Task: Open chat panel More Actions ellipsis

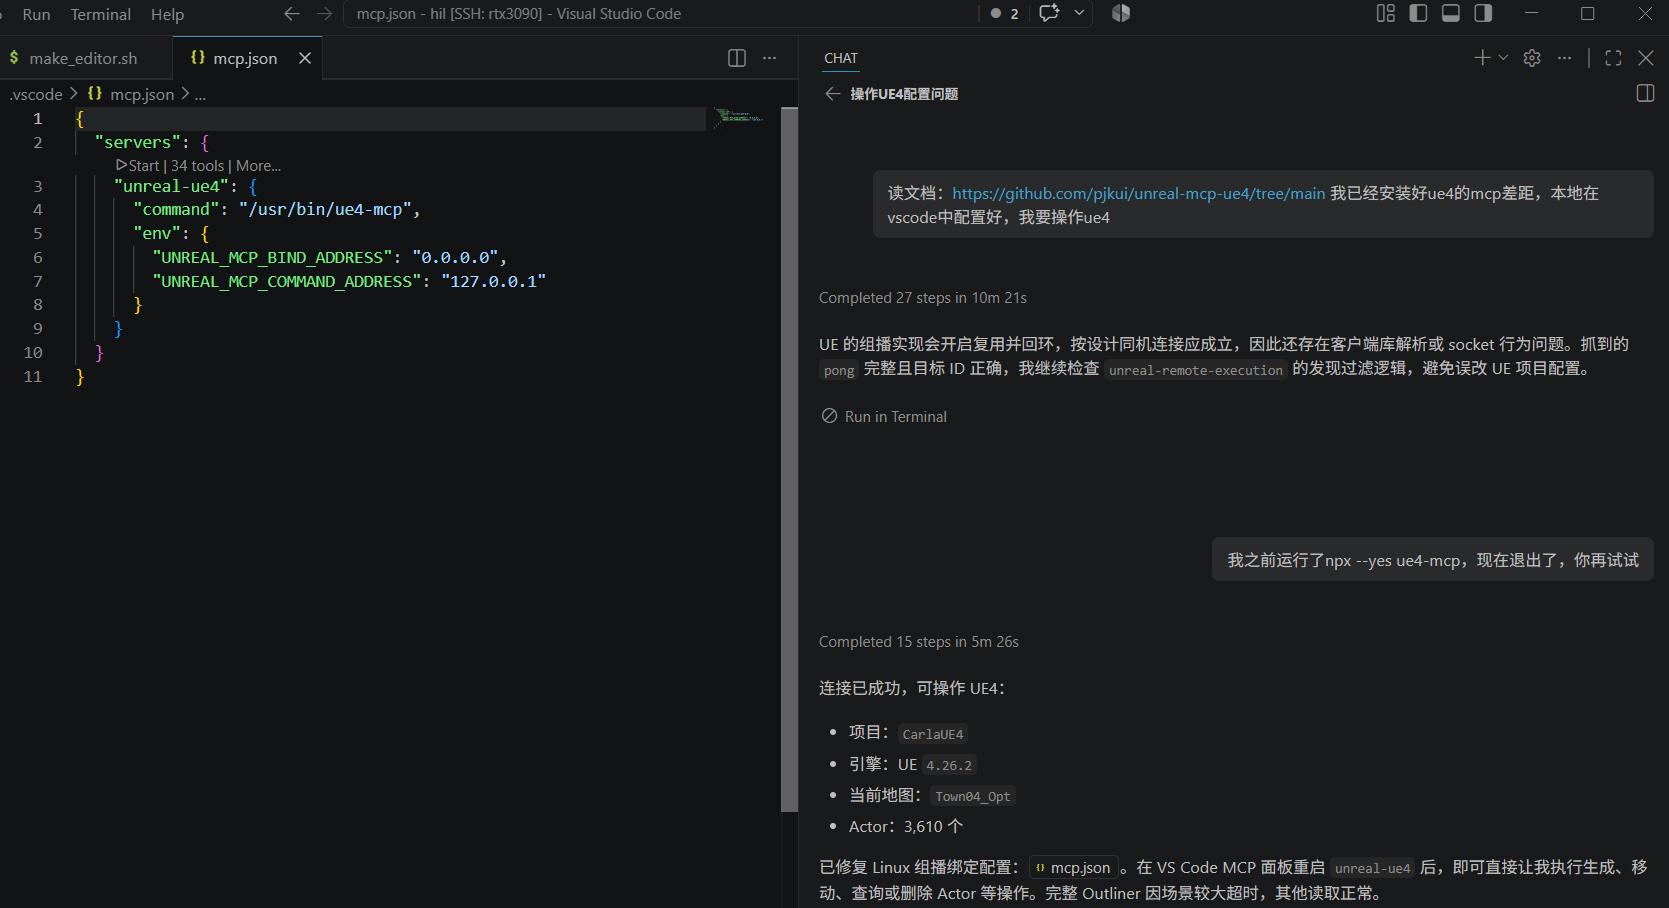Action: [x=1564, y=58]
